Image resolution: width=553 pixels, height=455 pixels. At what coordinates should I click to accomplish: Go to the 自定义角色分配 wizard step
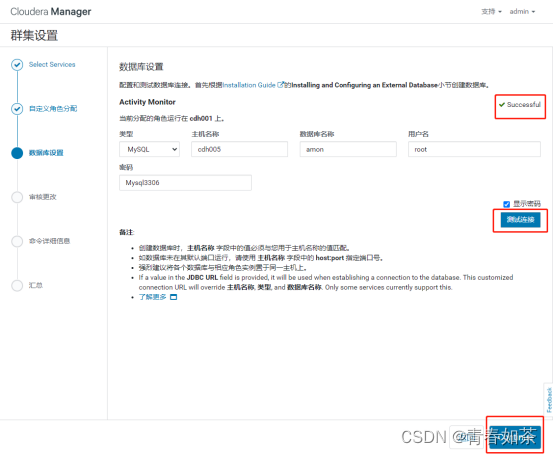[53, 109]
